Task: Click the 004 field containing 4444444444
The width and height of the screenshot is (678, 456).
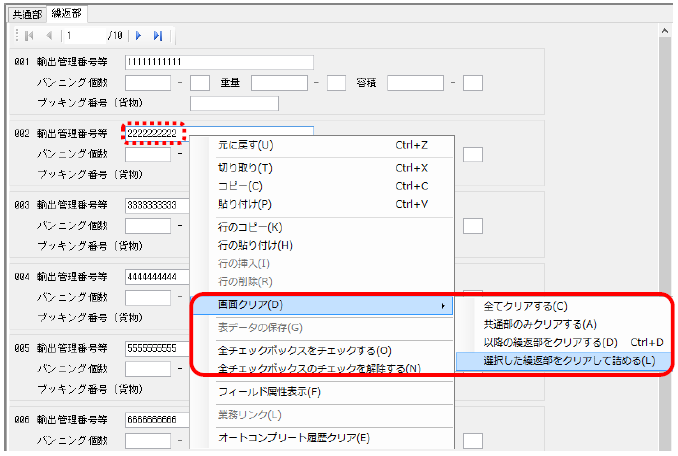Action: click(x=157, y=277)
